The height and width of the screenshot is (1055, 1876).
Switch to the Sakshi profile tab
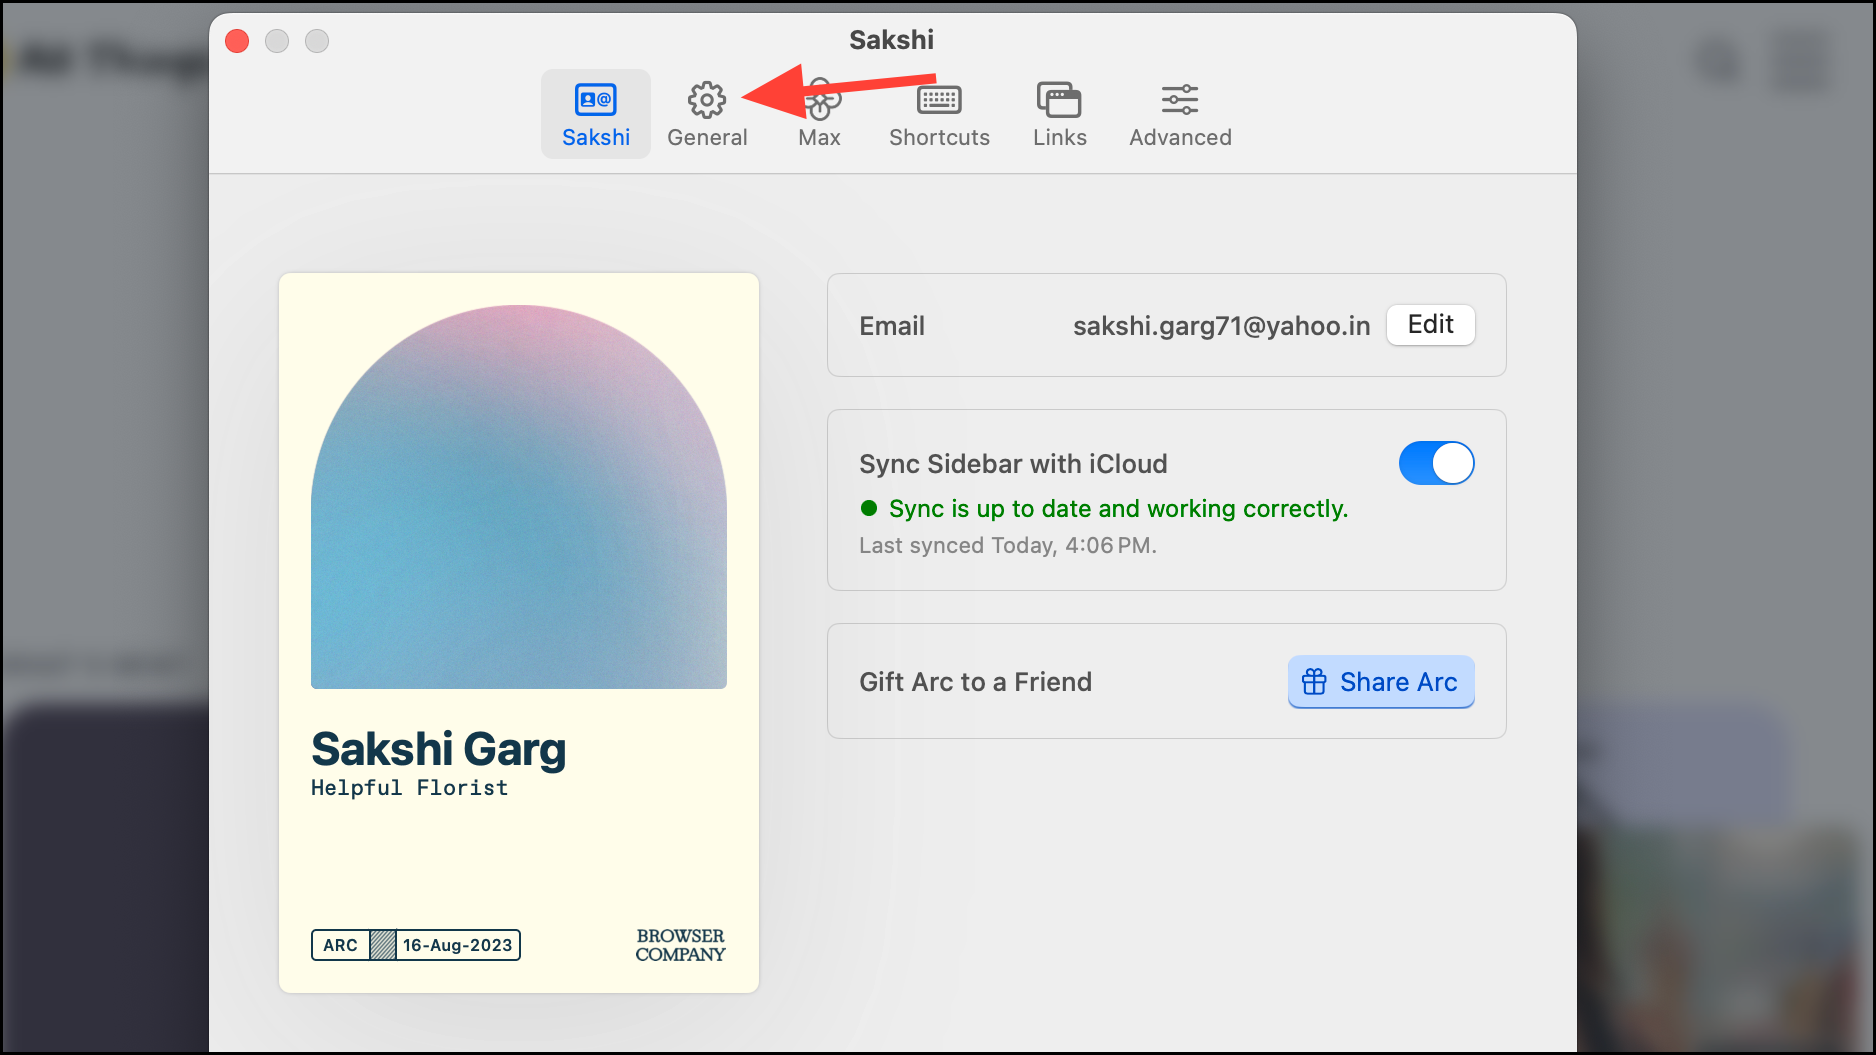pos(596,114)
